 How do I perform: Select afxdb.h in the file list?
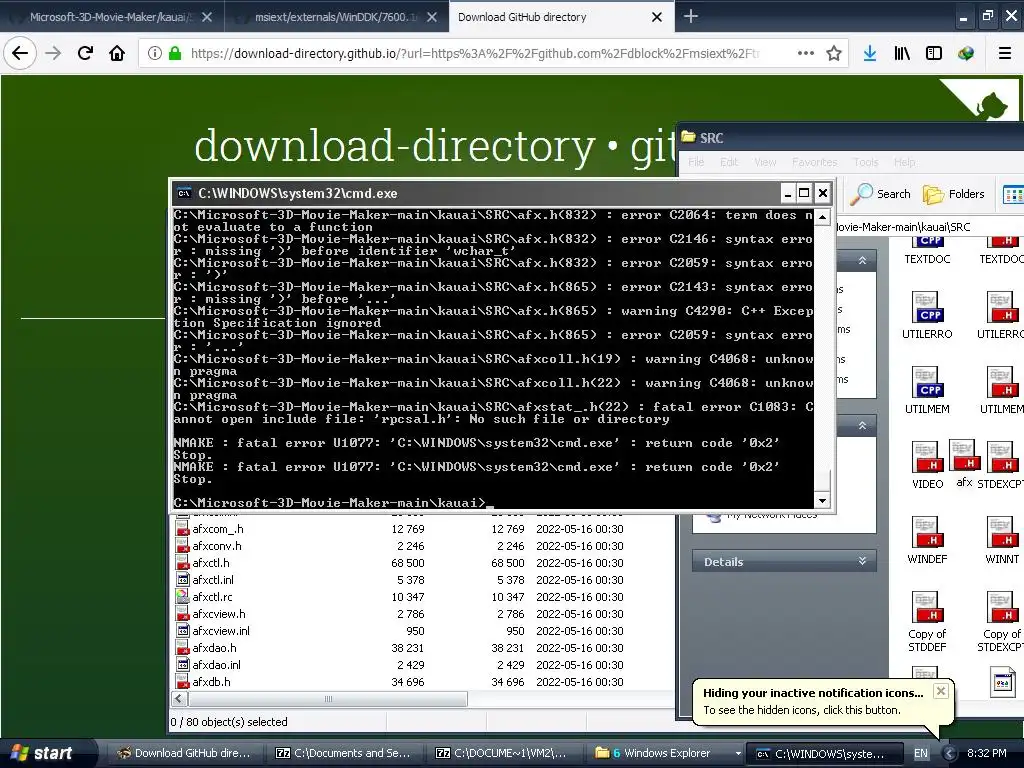point(211,682)
